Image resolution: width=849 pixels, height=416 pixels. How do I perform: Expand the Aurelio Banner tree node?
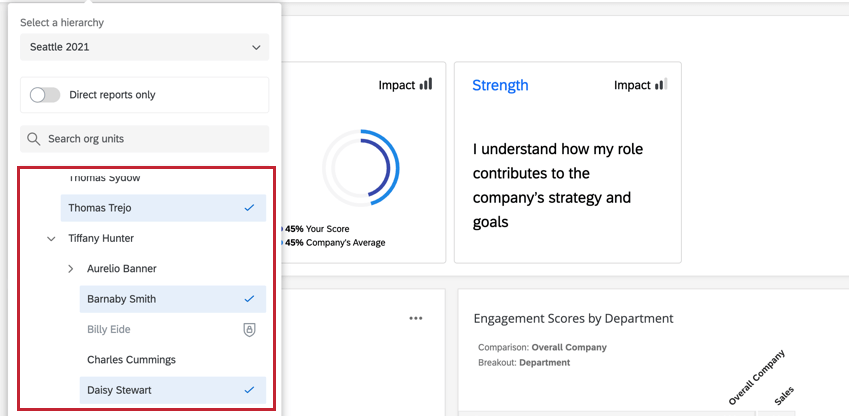(71, 269)
